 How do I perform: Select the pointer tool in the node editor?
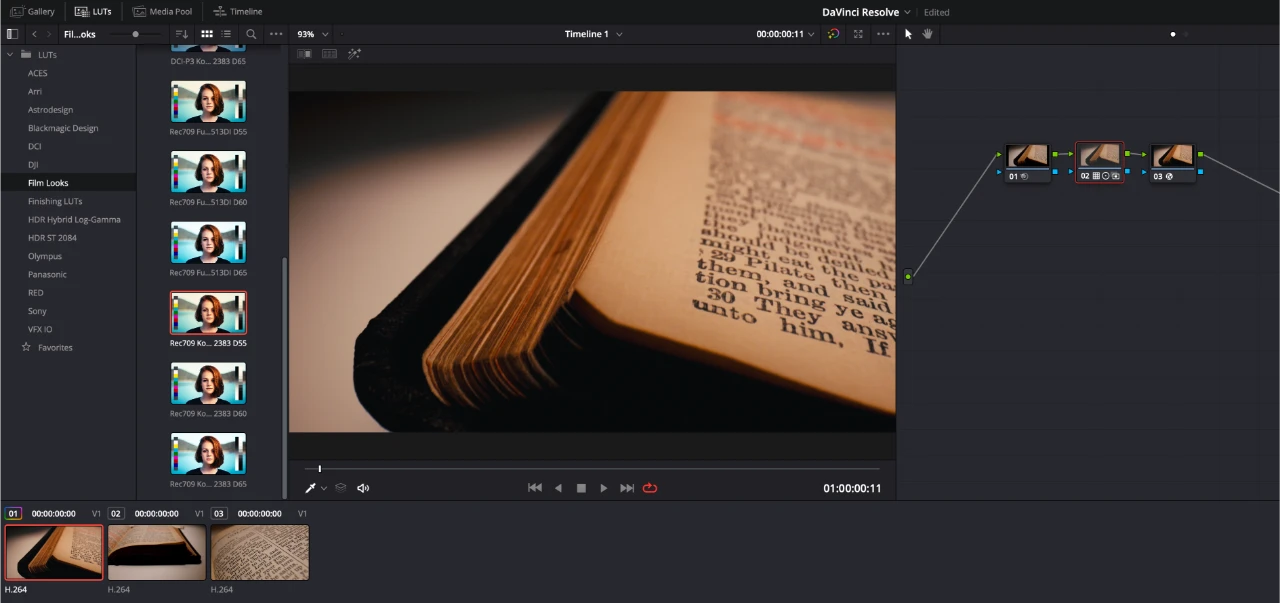click(x=906, y=33)
